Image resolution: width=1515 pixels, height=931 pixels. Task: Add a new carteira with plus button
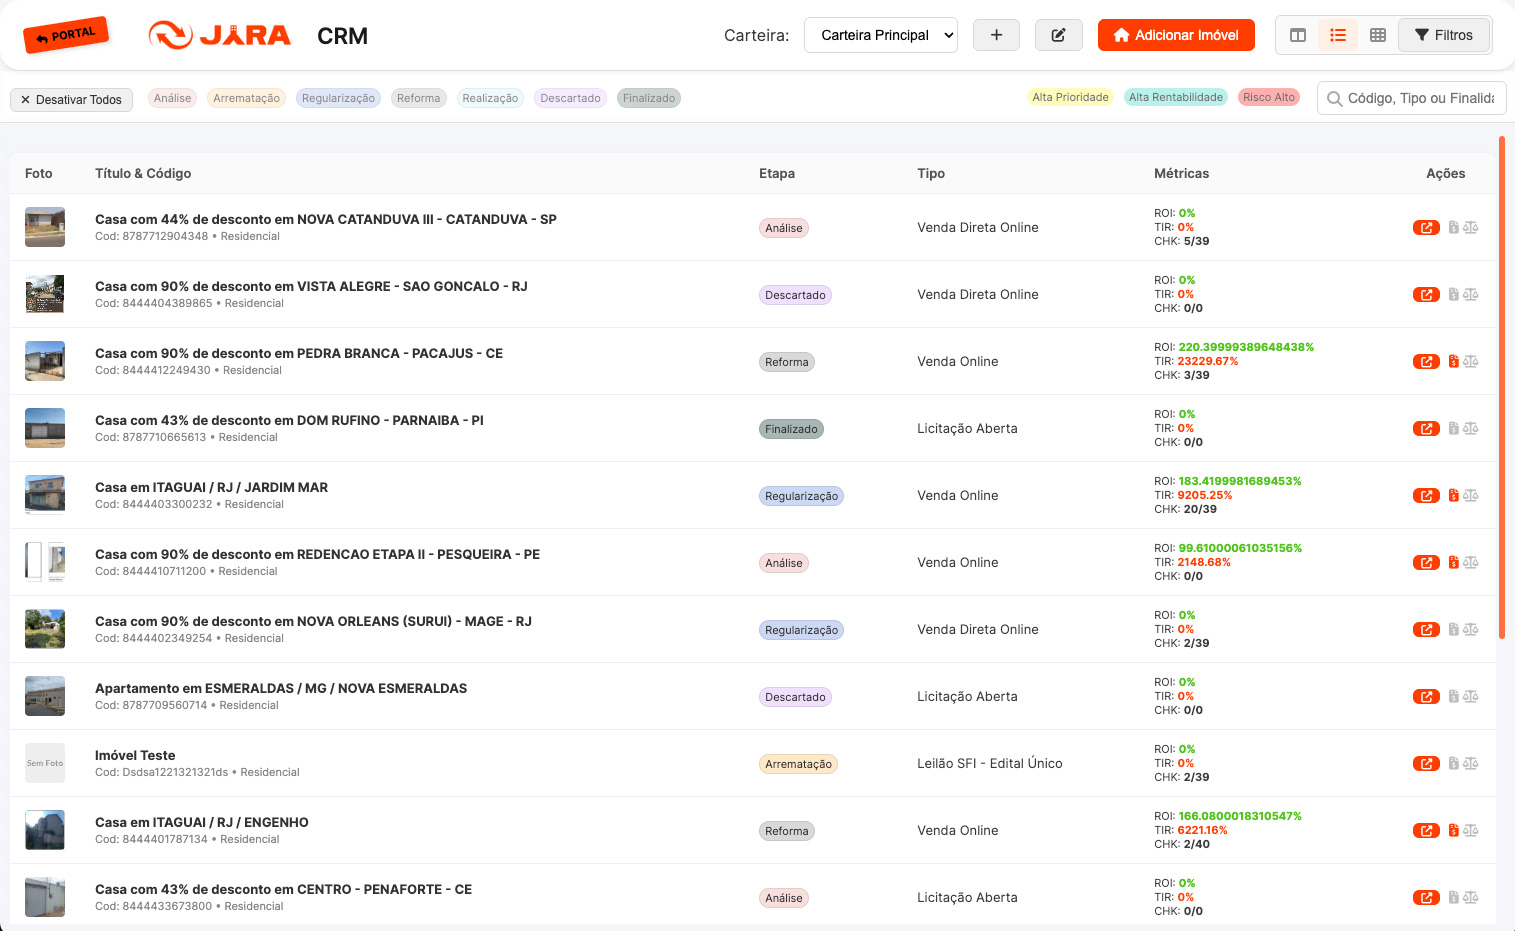[996, 35]
